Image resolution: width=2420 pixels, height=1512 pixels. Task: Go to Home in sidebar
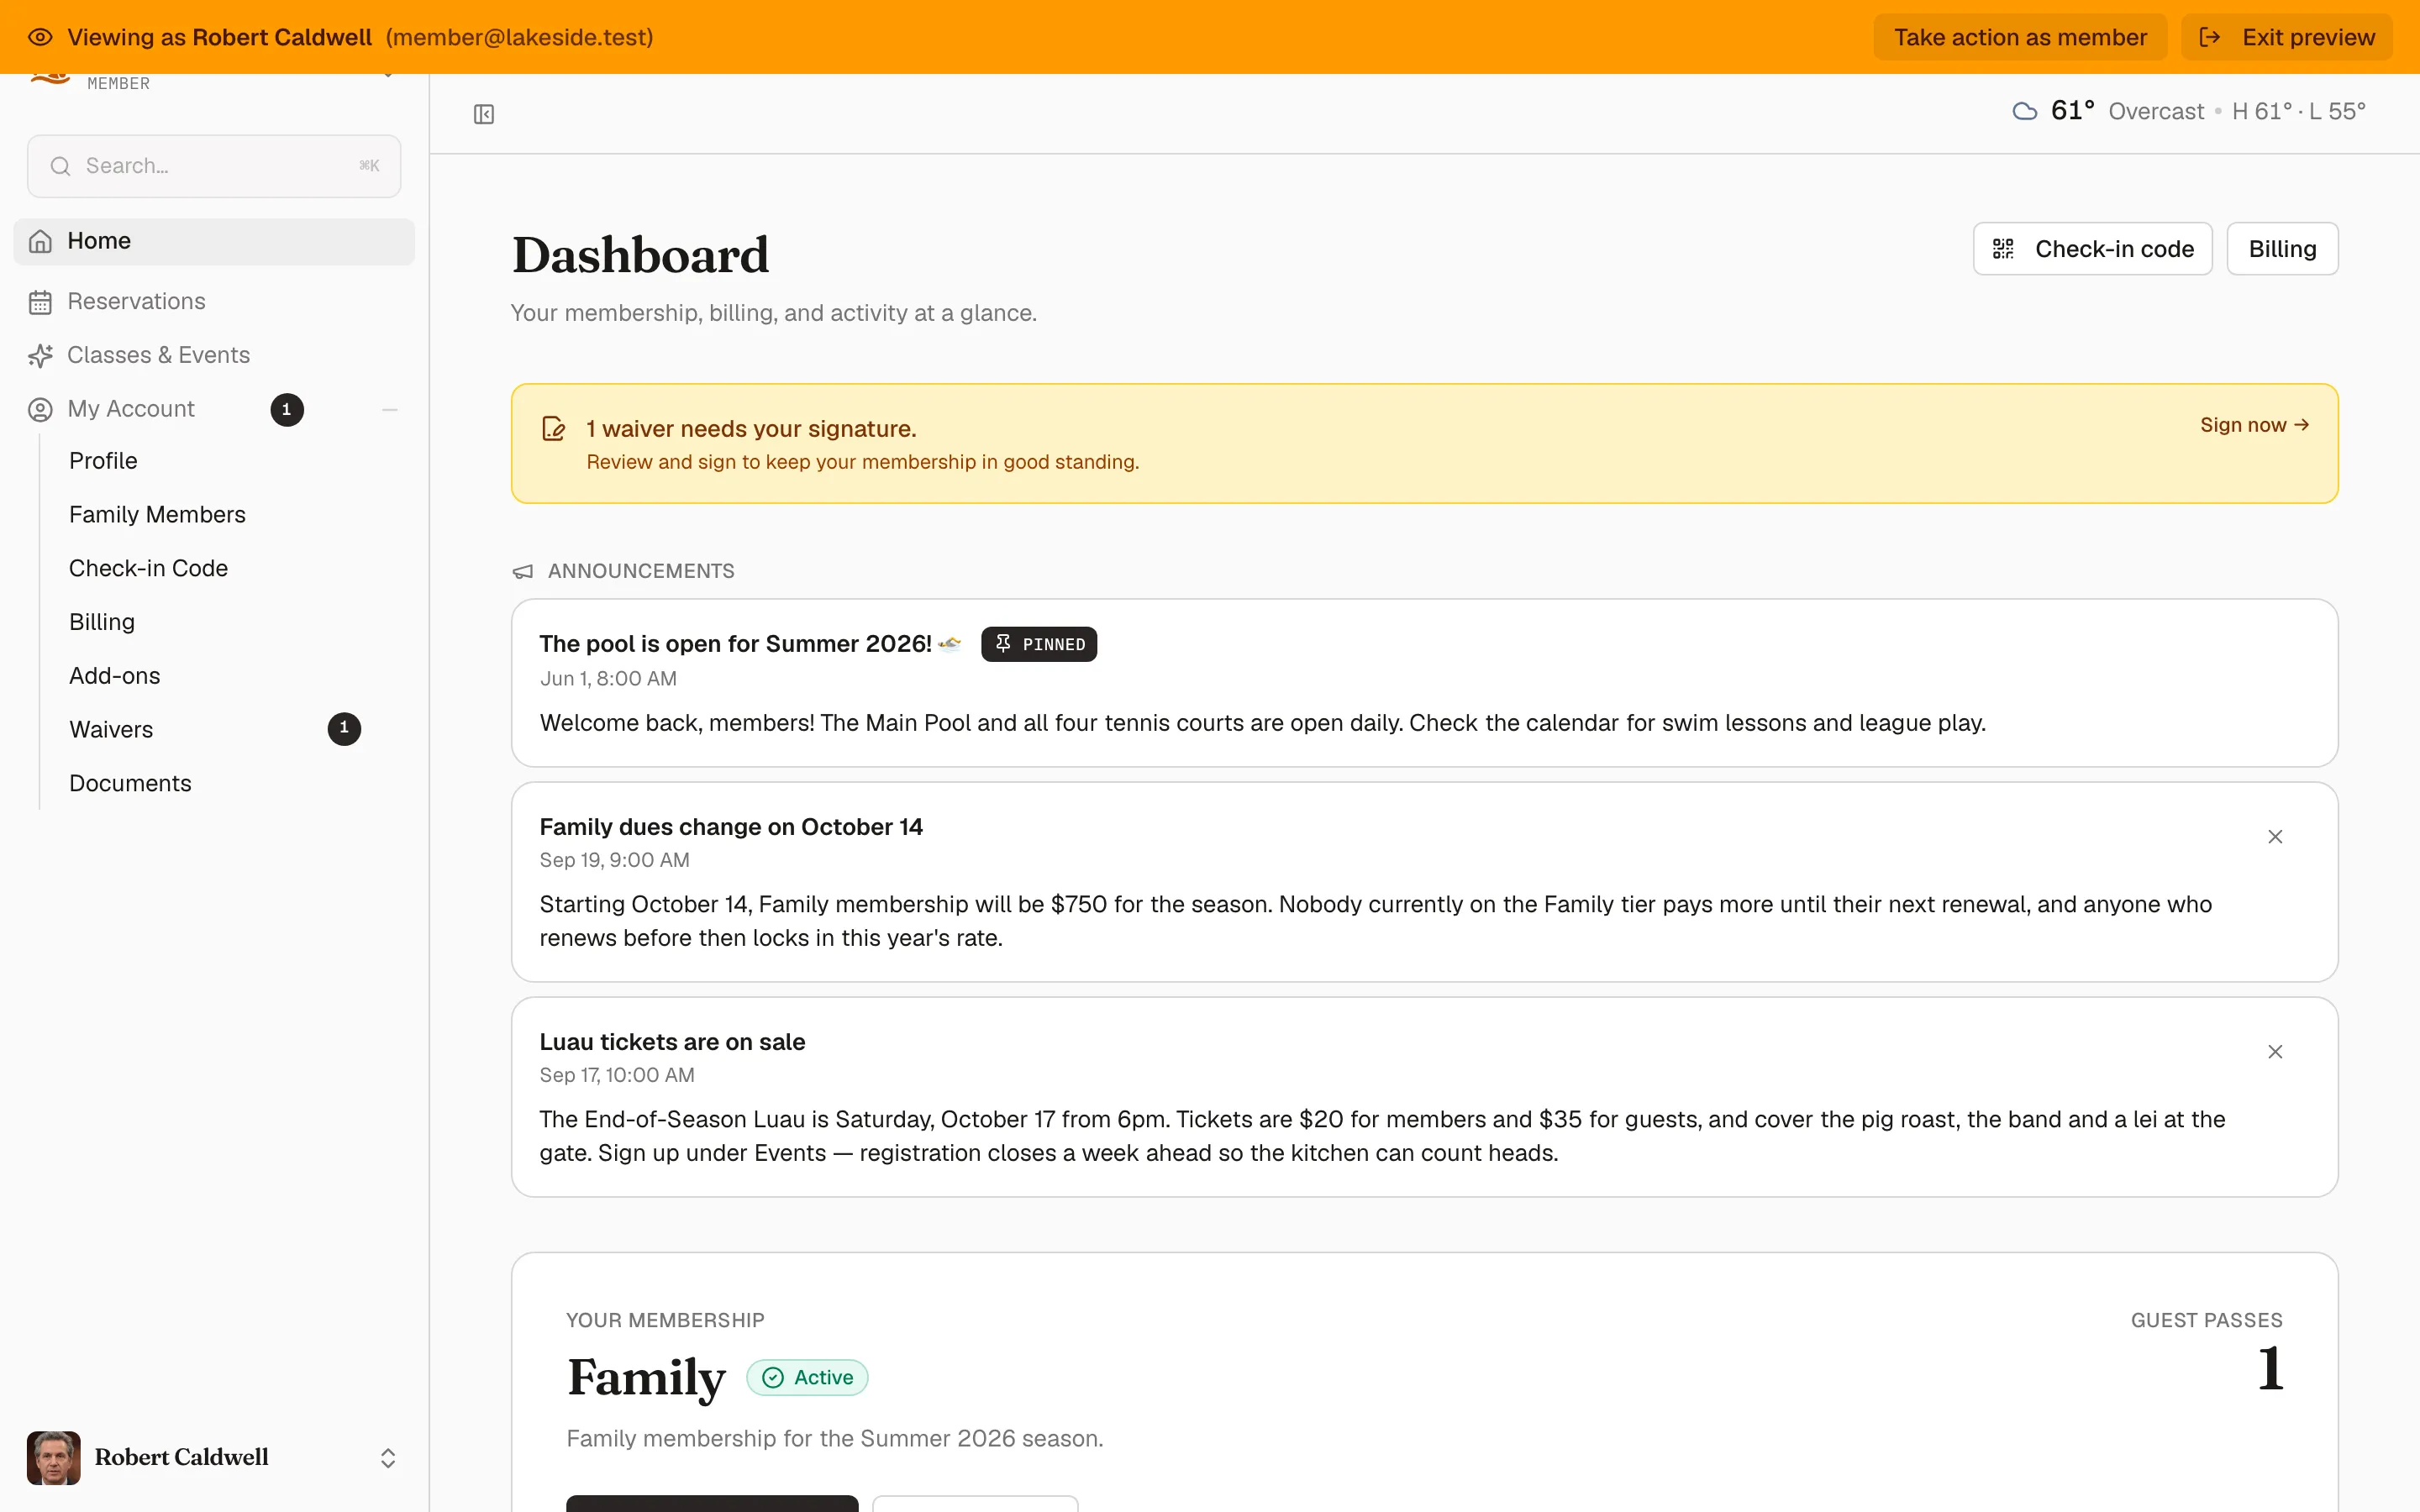(214, 241)
